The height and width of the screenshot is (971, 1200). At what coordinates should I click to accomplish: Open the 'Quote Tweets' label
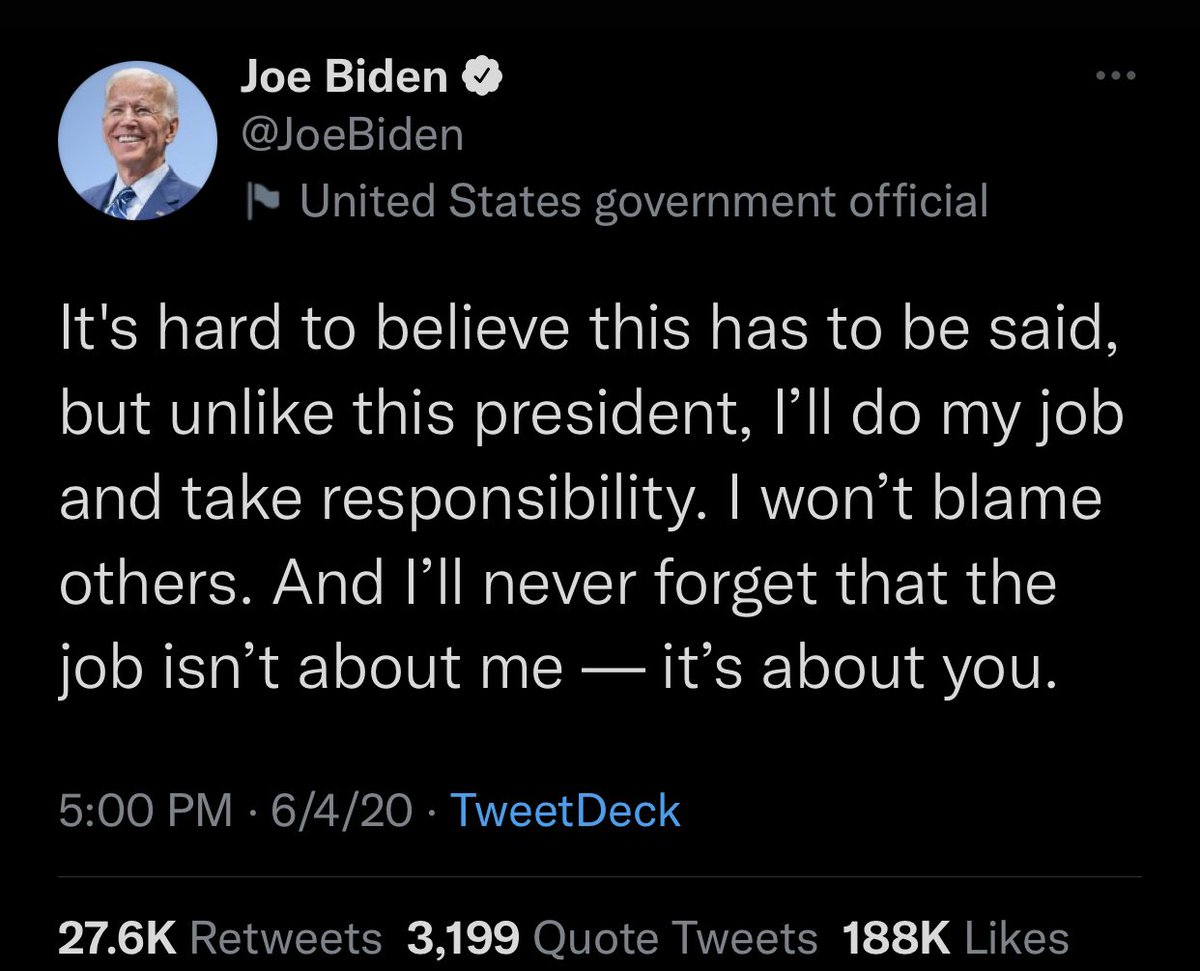coord(675,939)
